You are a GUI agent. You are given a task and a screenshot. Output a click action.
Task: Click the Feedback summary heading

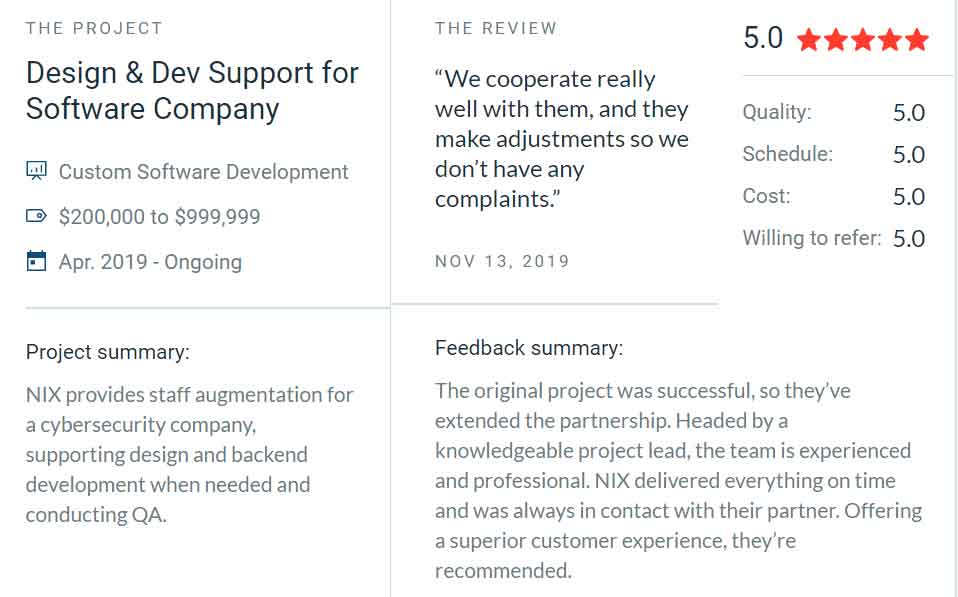pos(529,348)
